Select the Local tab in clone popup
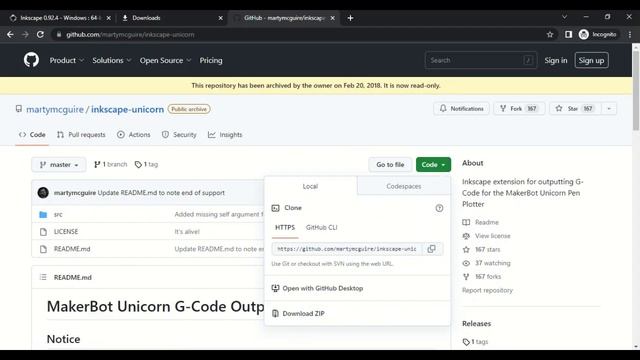Screen dimensions: 640x360 (x=310, y=186)
